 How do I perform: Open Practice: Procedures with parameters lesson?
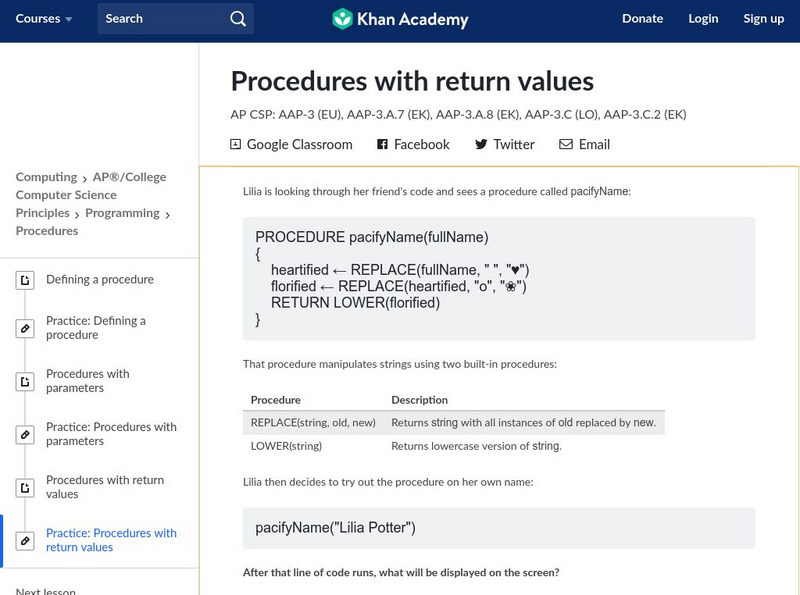[x=111, y=434]
